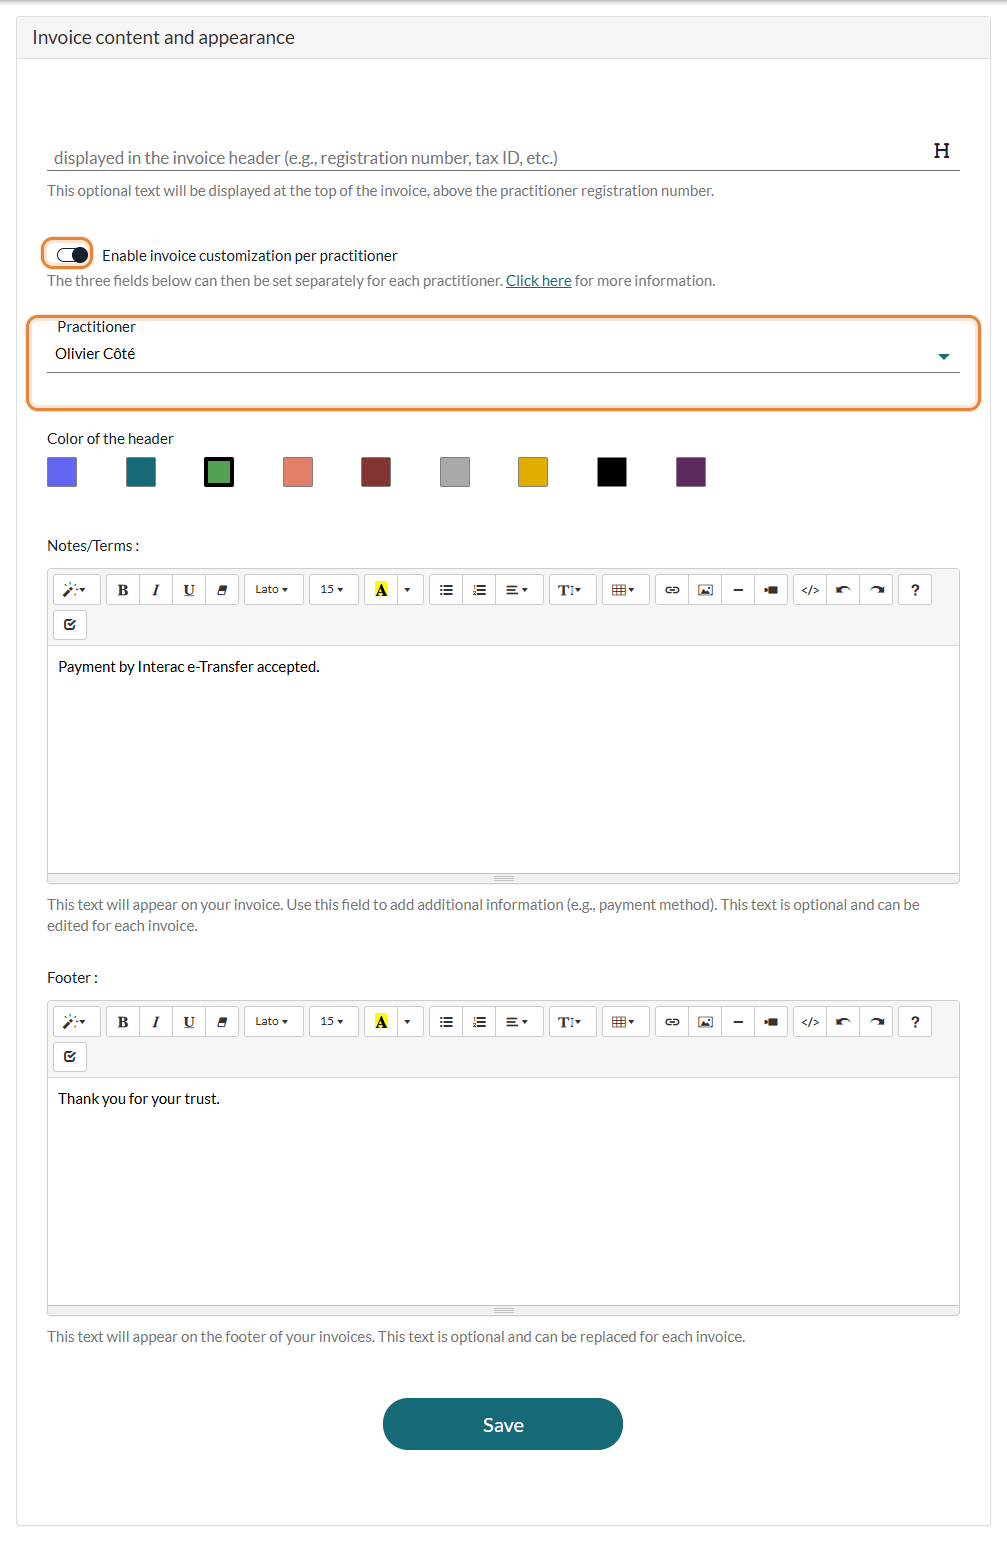The image size is (1007, 1541).
Task: Click the H icon in header text field
Action: [941, 151]
